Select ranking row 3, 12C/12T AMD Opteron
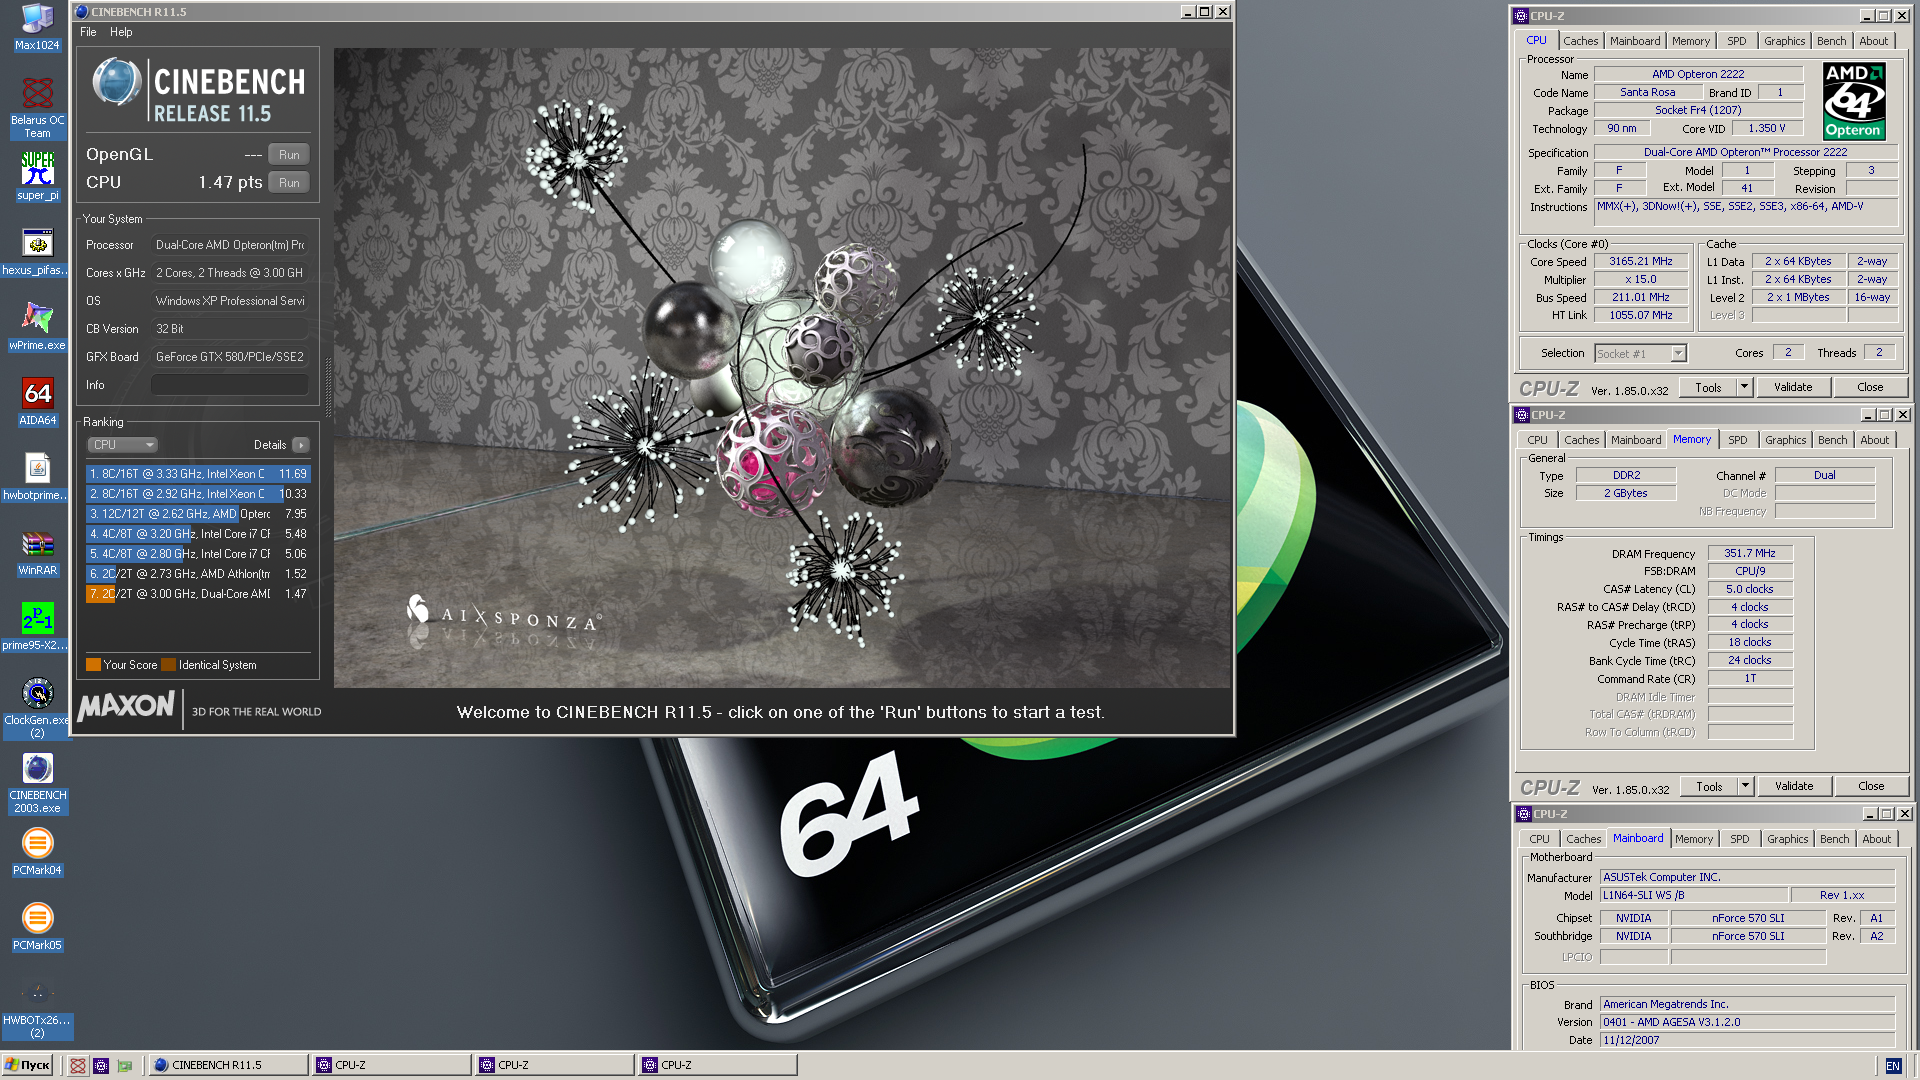 coord(198,514)
